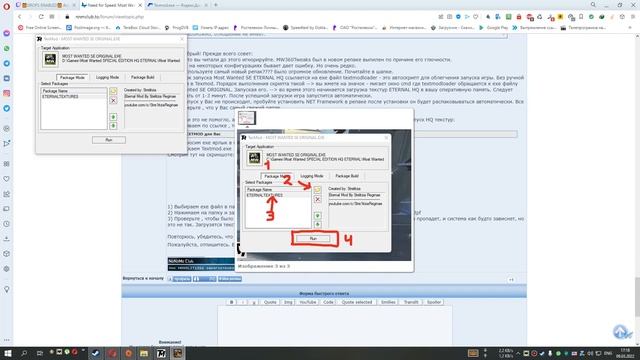Switch to the third browser tab
This screenshot has width=640, height=360.
point(177,5)
